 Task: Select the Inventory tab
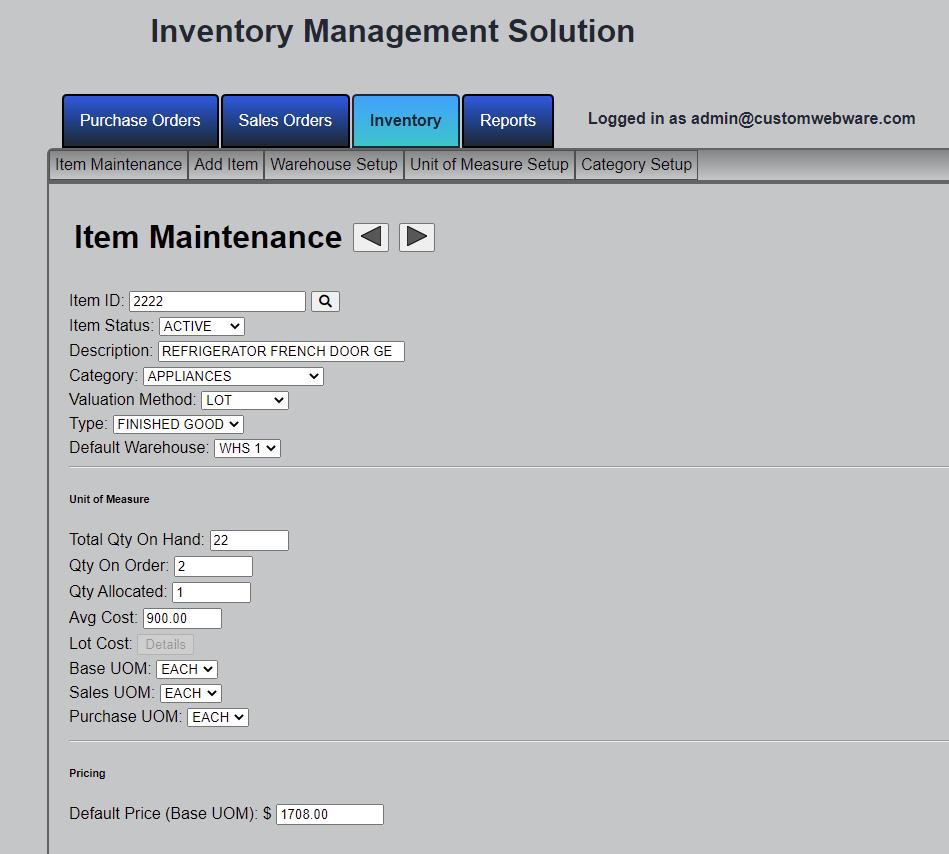pos(406,120)
